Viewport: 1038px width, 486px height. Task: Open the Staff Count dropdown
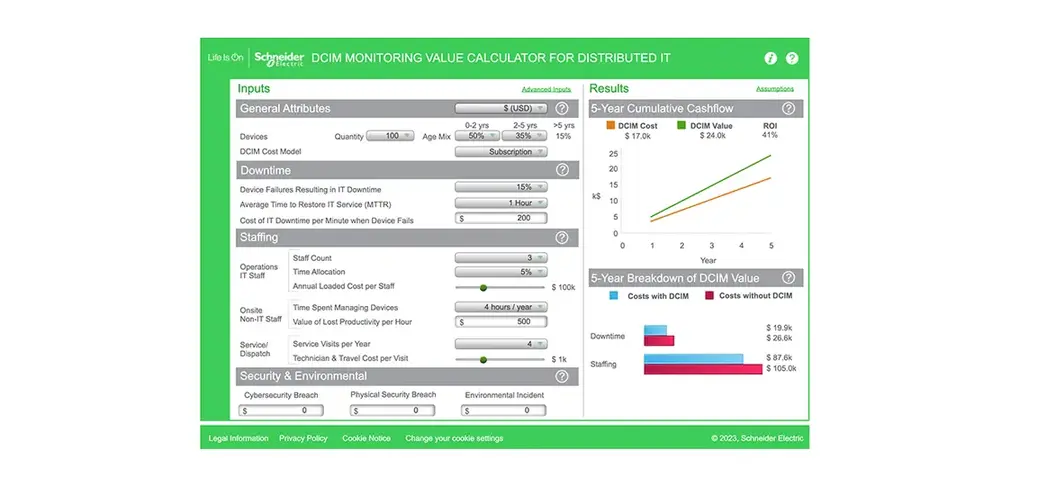pyautogui.click(x=501, y=258)
